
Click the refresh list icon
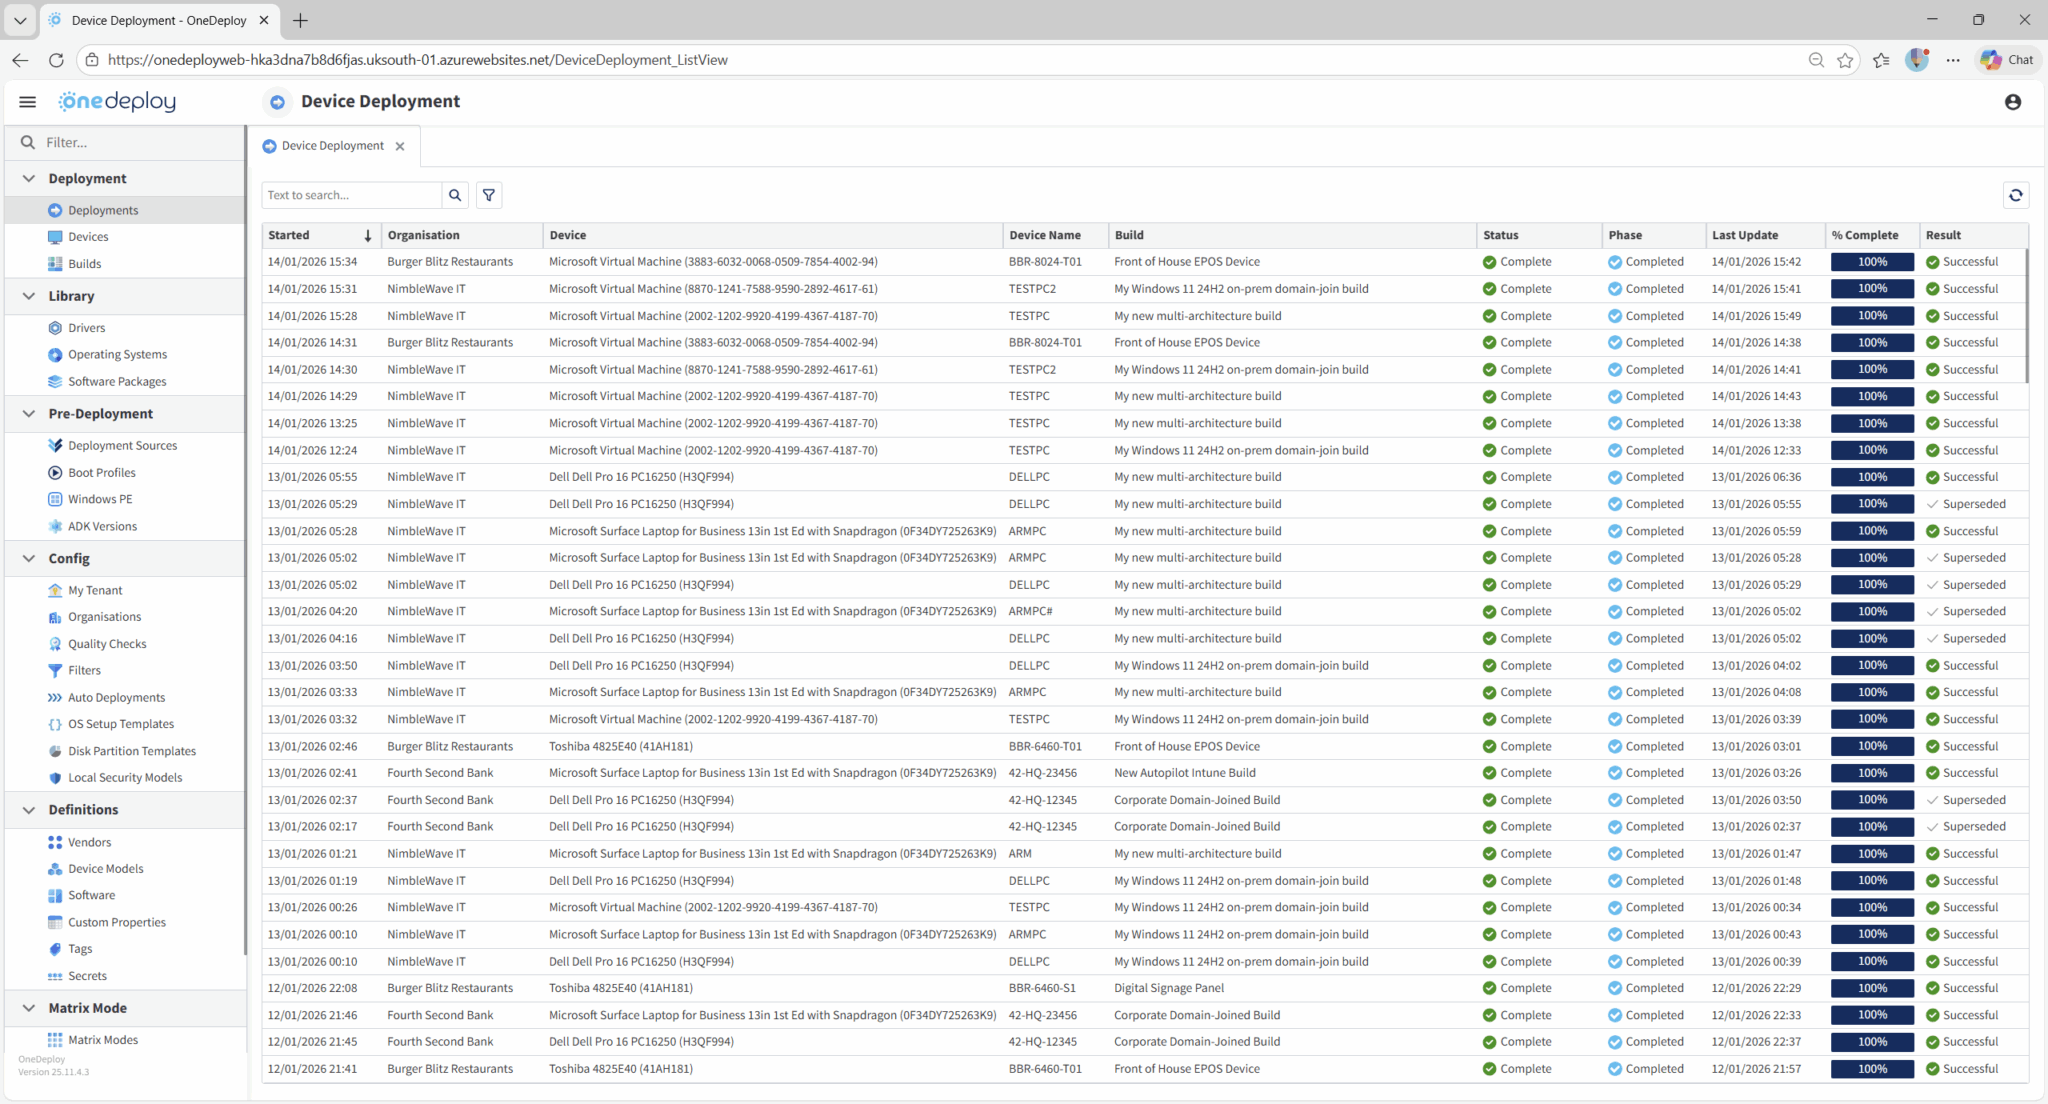2016,195
